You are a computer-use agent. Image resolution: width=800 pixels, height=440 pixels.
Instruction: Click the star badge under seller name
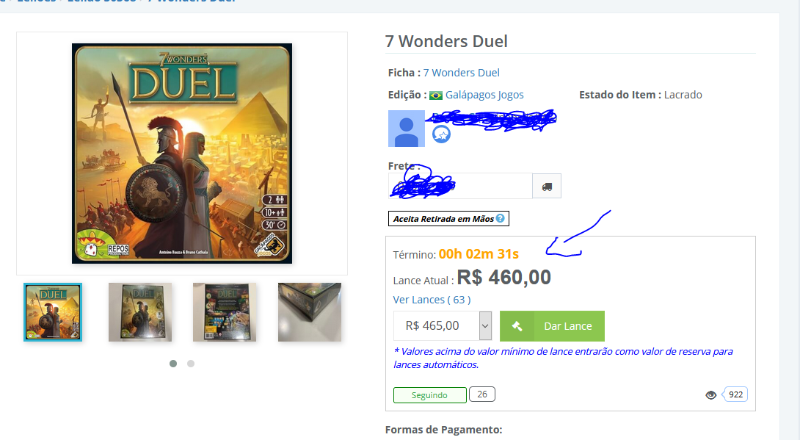coord(441,134)
